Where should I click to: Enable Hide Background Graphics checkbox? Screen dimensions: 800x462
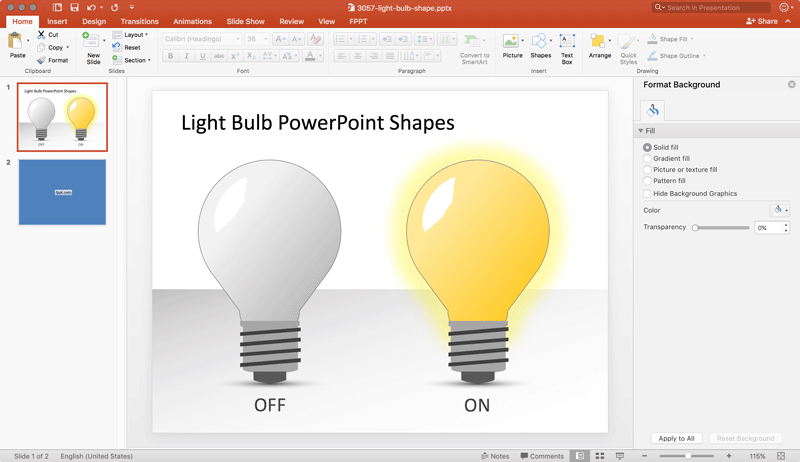tap(648, 193)
